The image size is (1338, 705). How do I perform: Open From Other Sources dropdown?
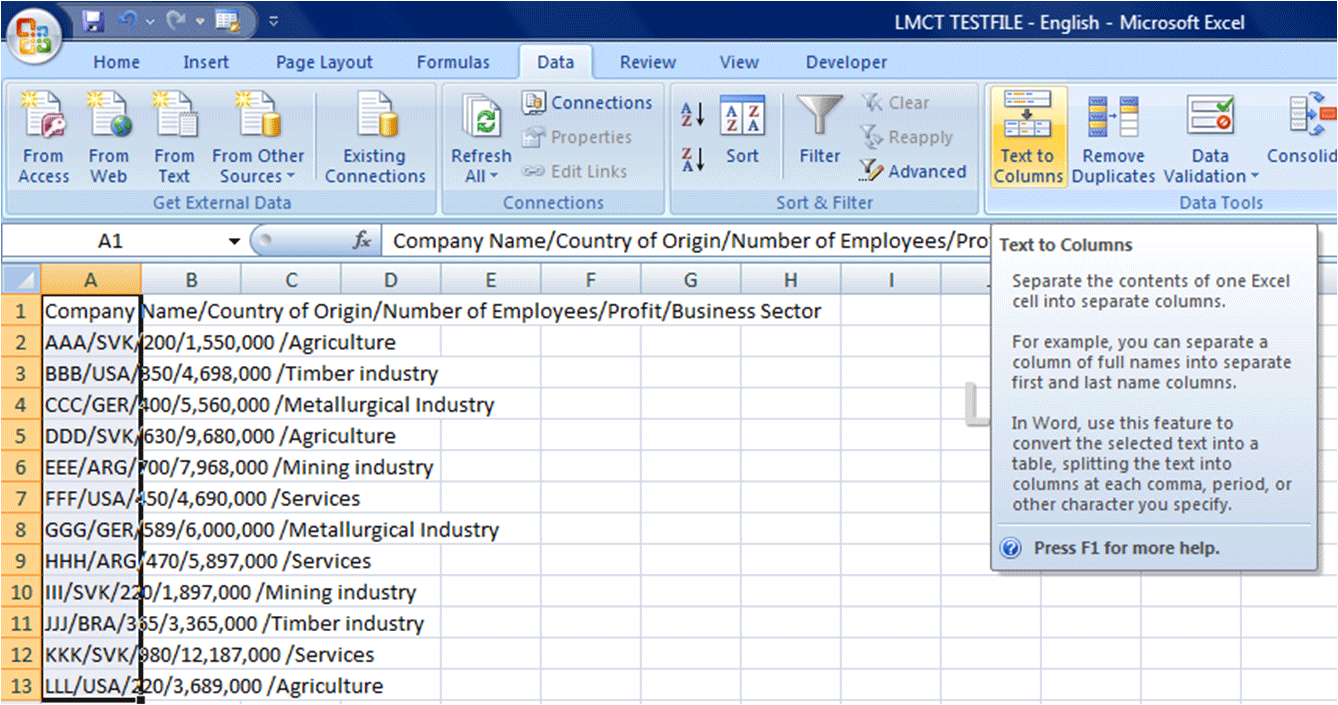pos(257,138)
